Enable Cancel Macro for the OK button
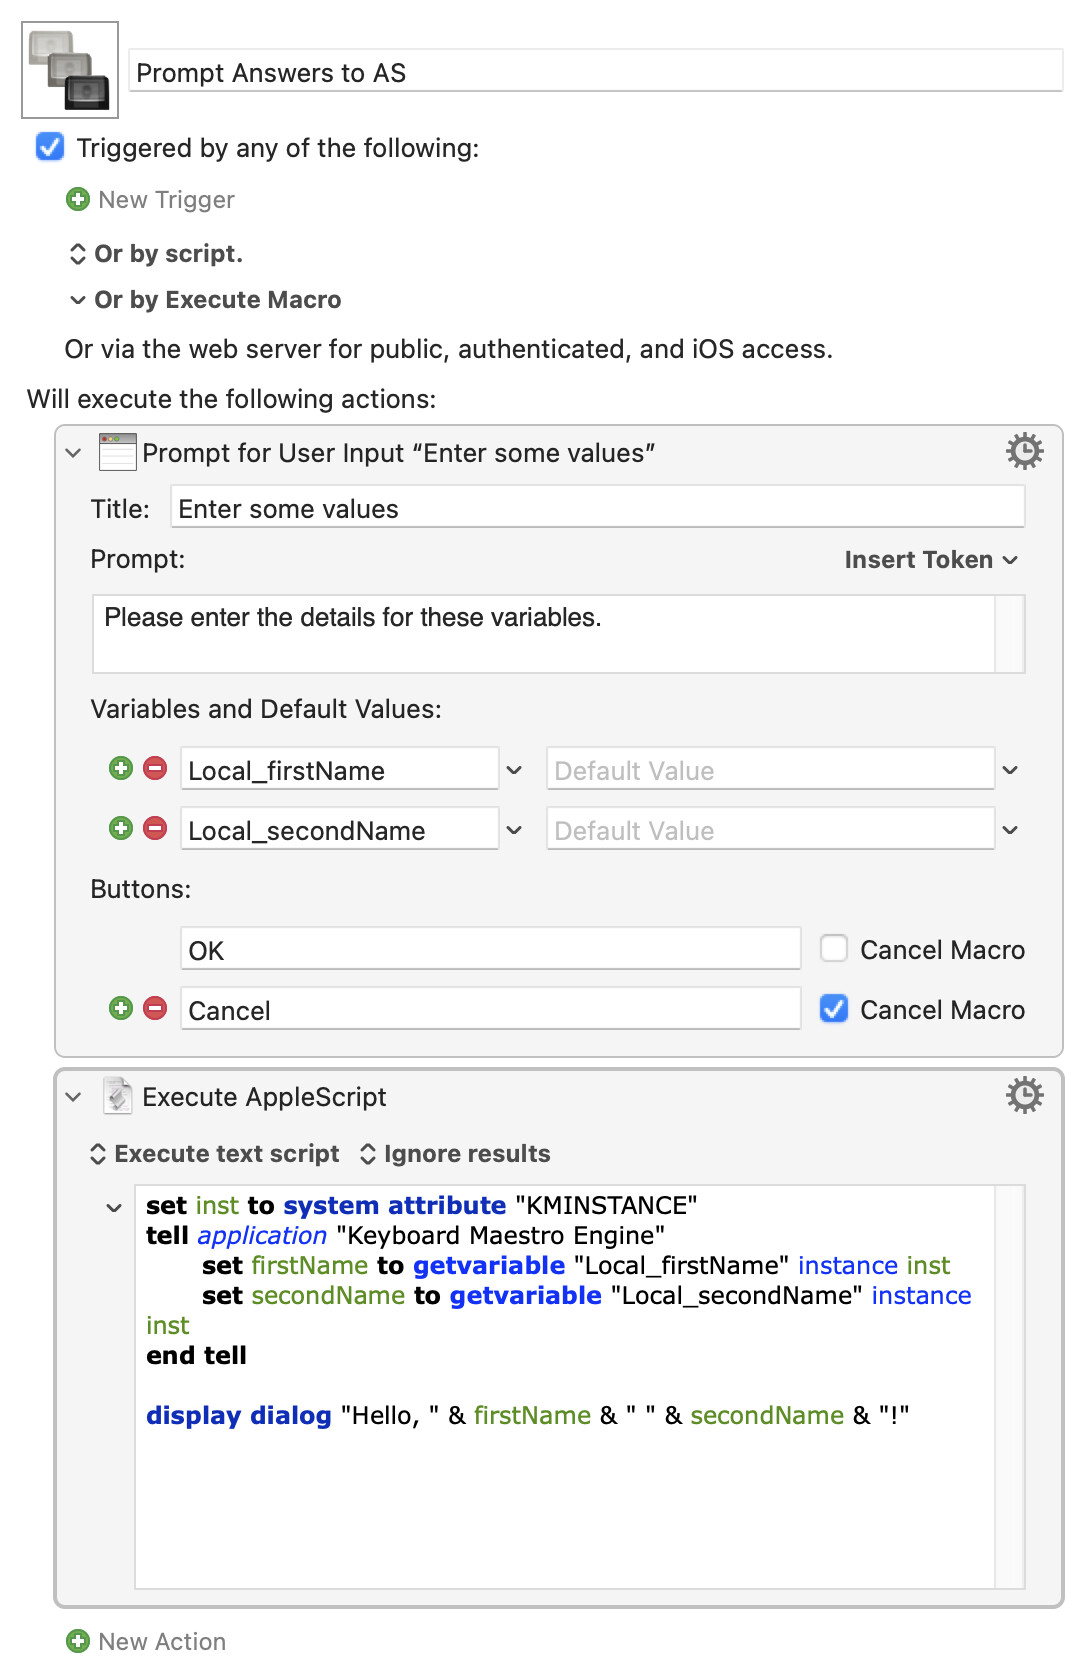1086x1674 pixels. pyautogui.click(x=834, y=948)
